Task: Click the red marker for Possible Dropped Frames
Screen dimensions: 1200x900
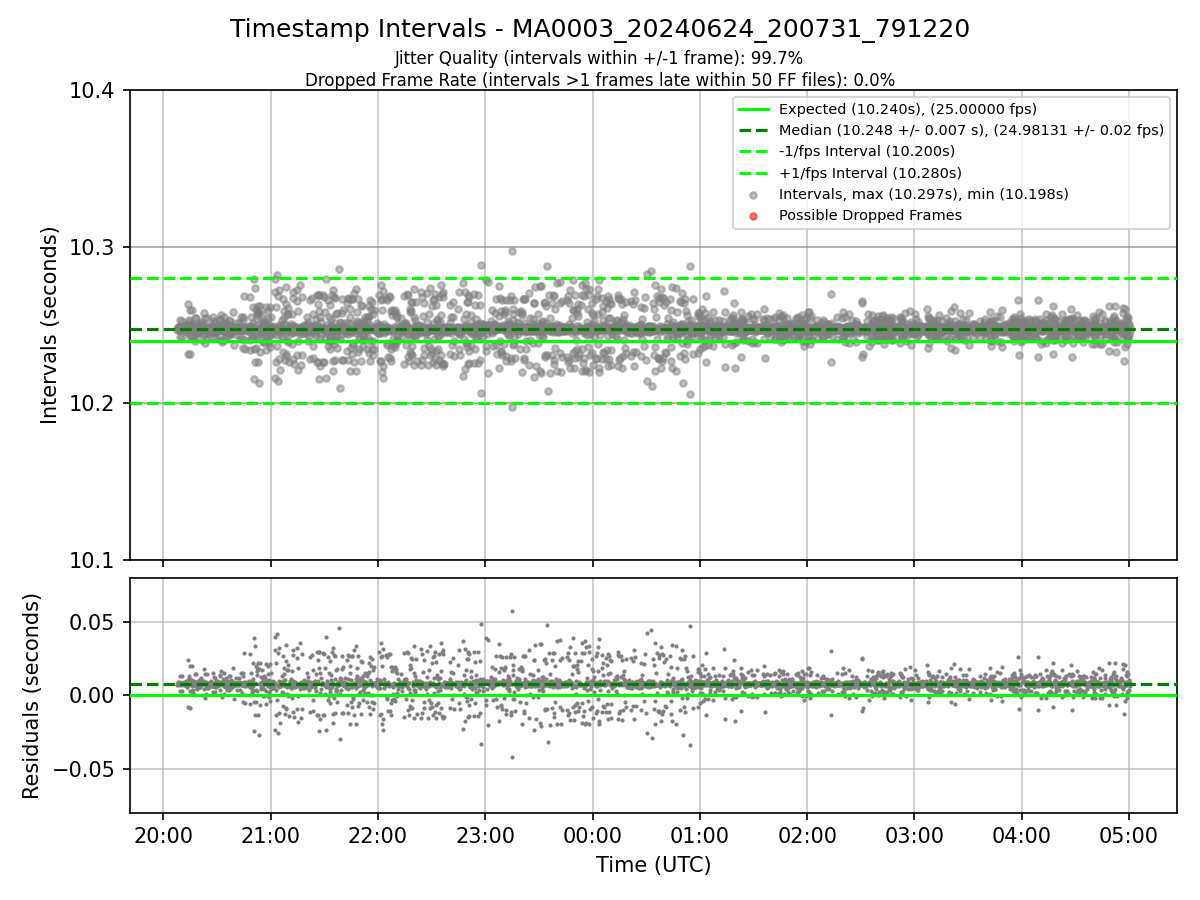Action: pyautogui.click(x=754, y=216)
